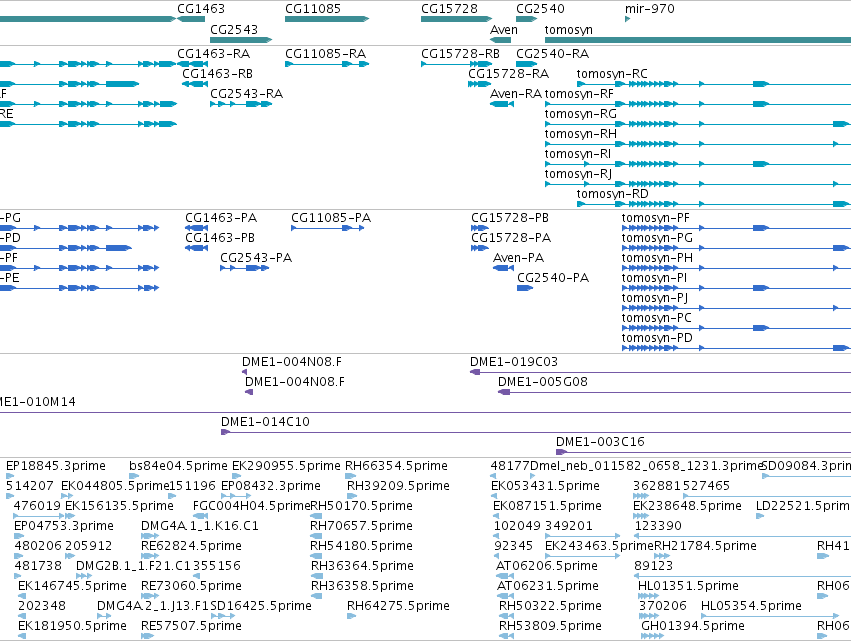The width and height of the screenshot is (851, 641).
Task: Click the tomosyn gene label
Action: 568,30
